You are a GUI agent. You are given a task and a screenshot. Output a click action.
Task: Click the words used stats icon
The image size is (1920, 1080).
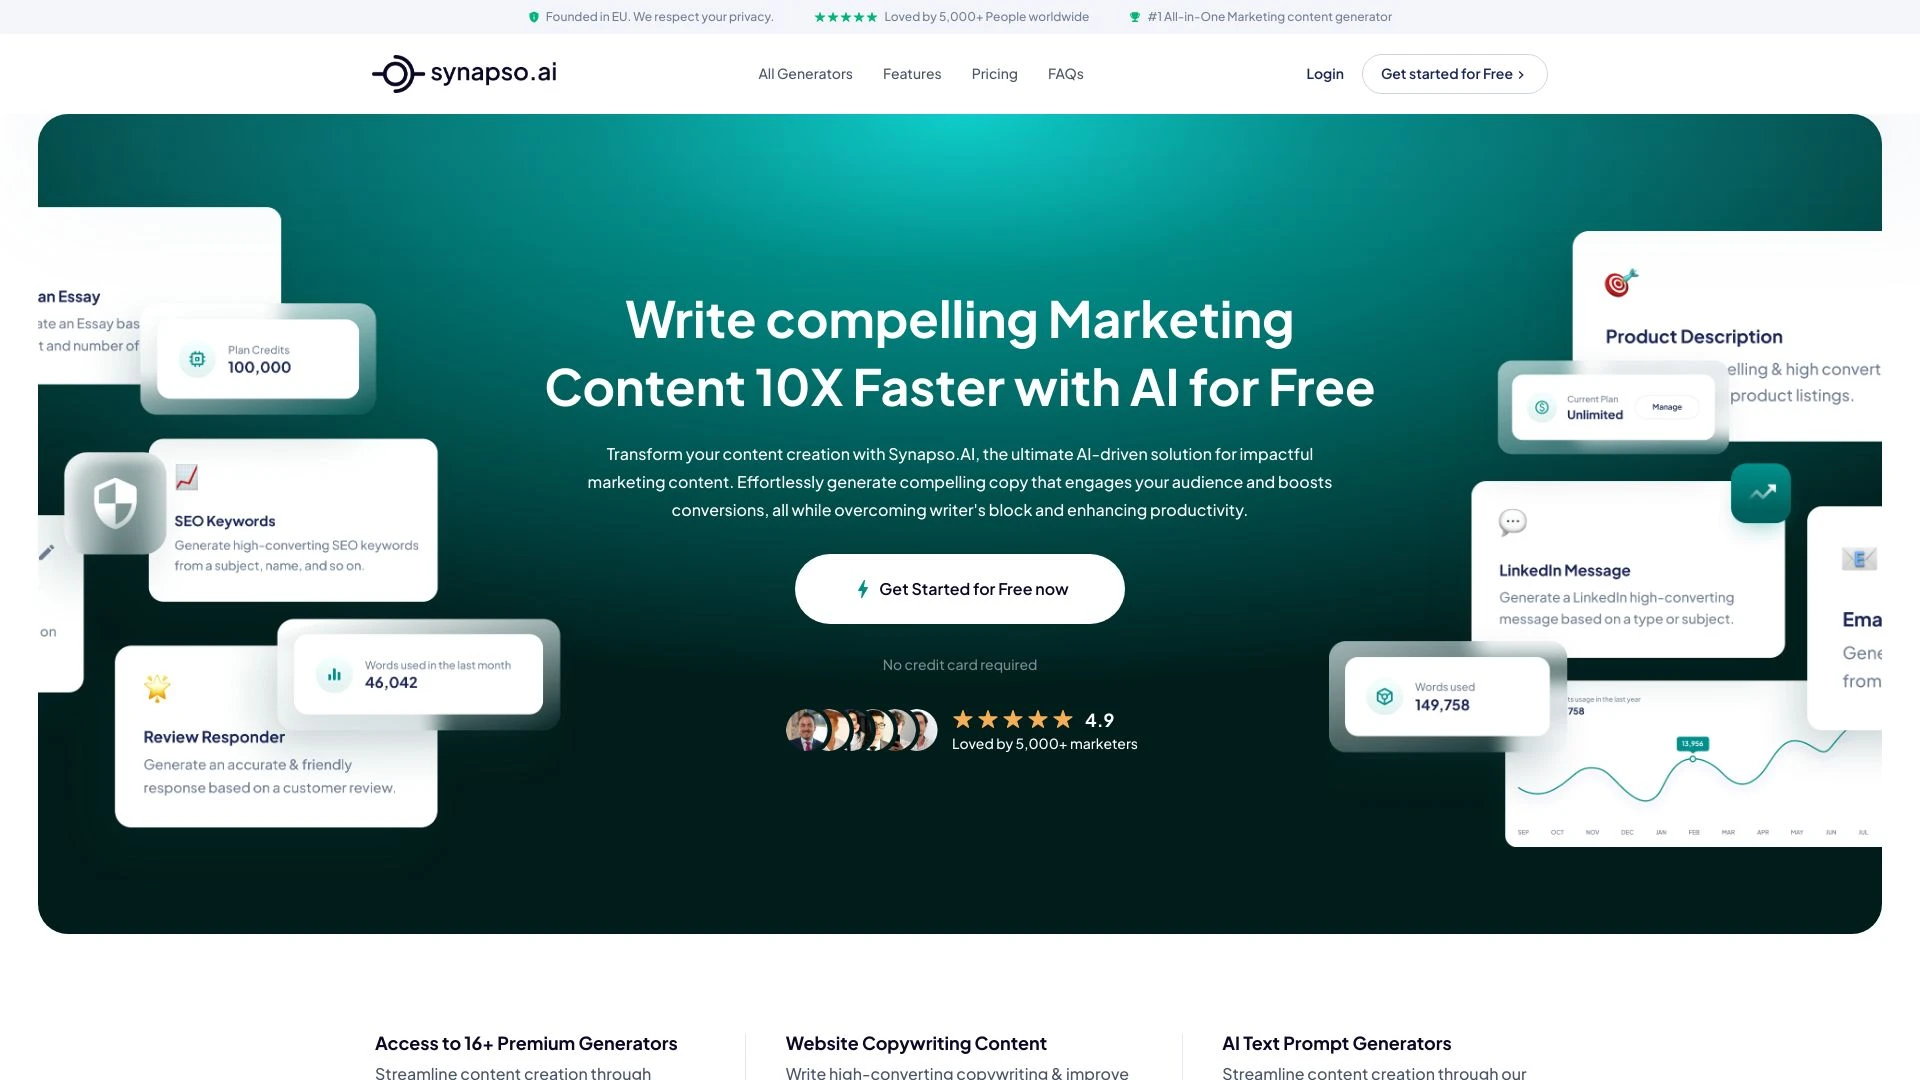click(1386, 695)
